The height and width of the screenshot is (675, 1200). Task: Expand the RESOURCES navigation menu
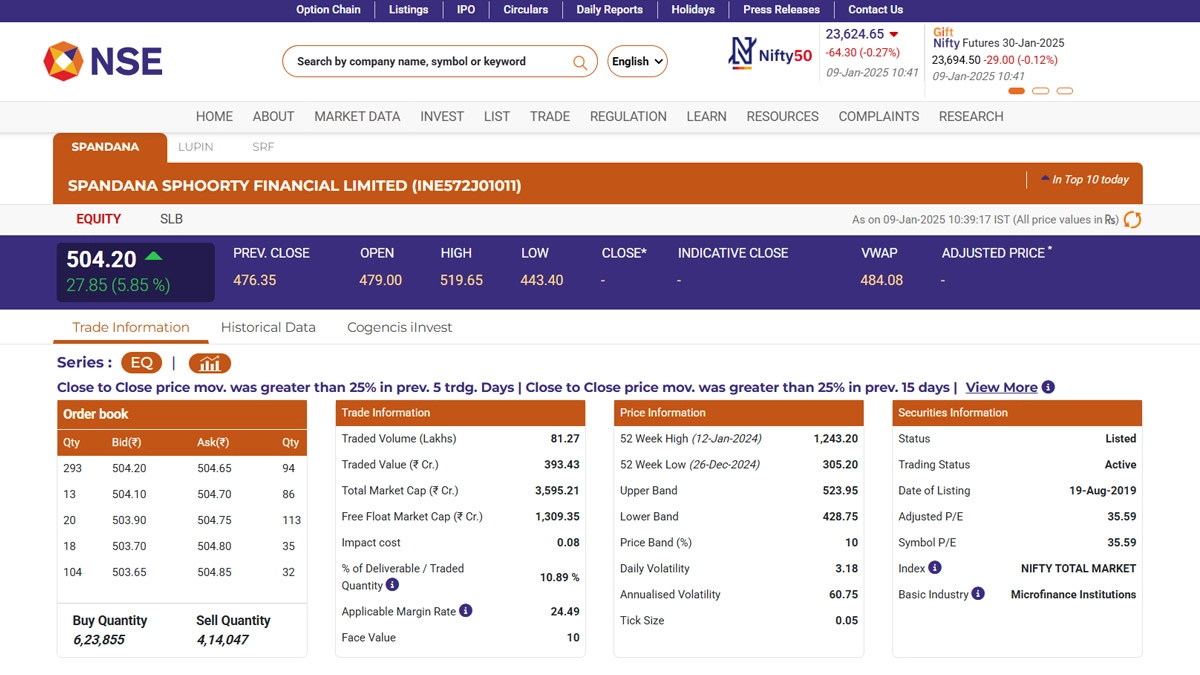[782, 116]
